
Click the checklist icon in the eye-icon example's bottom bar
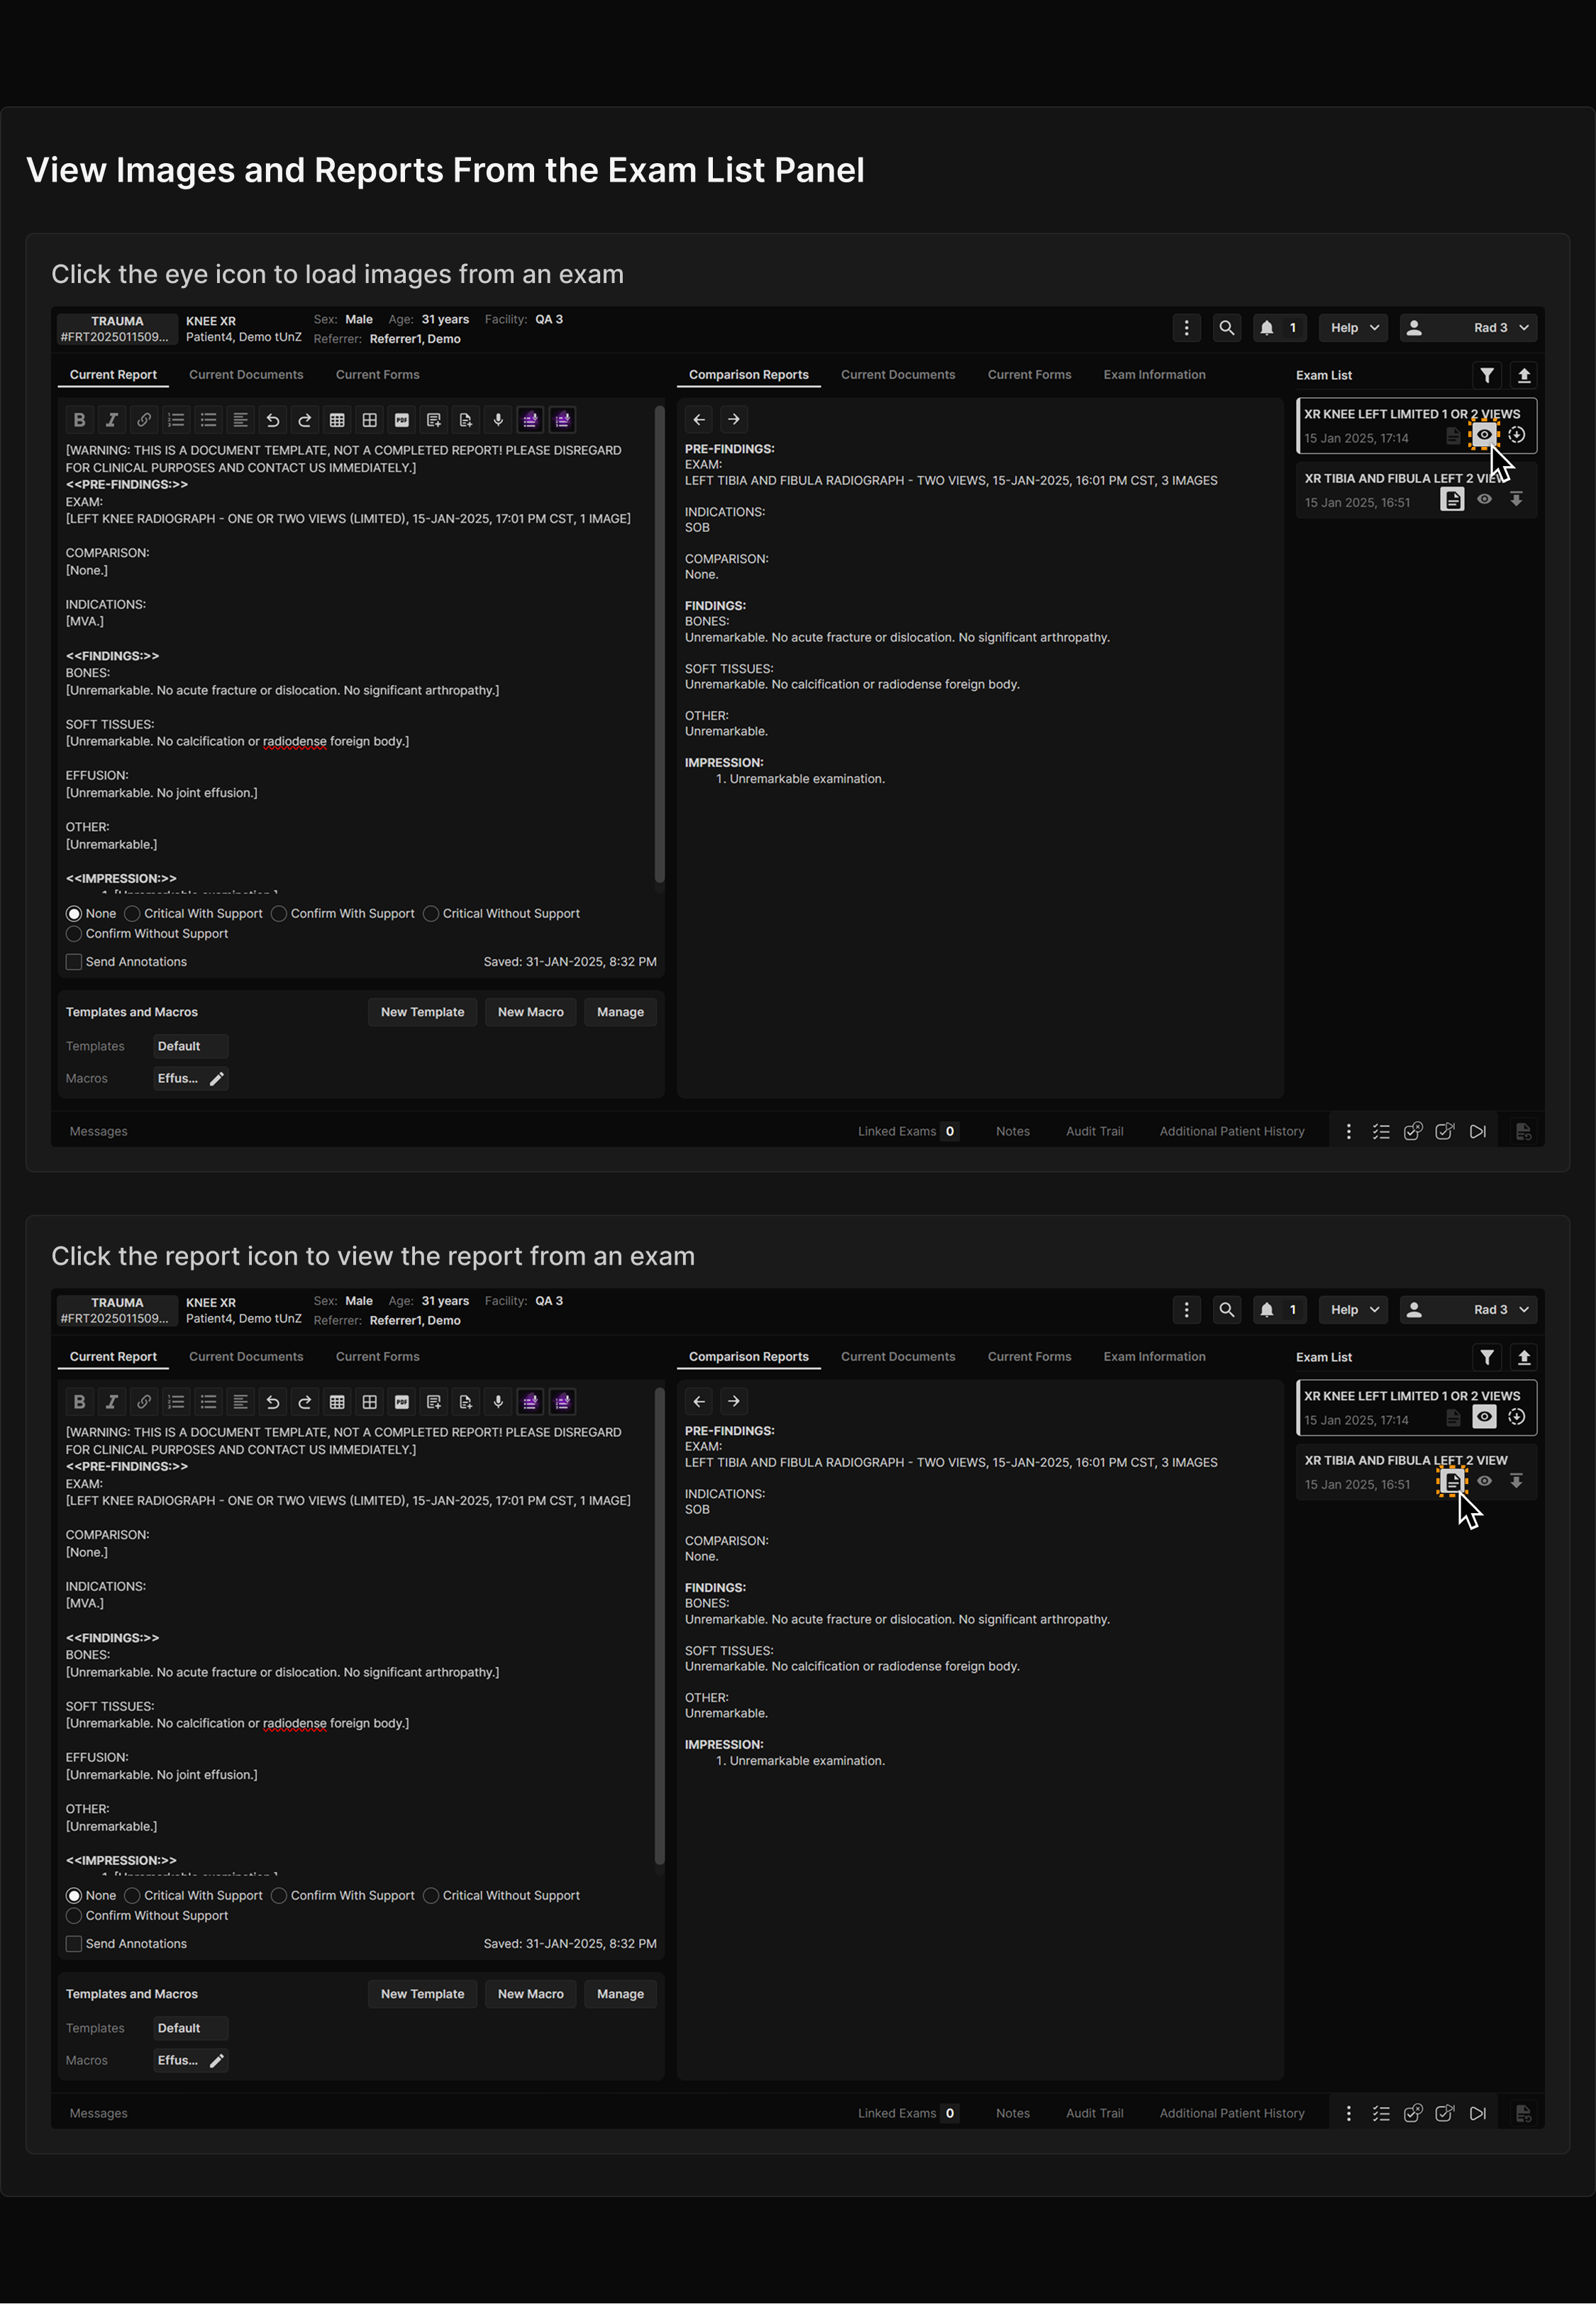[x=1381, y=1132]
